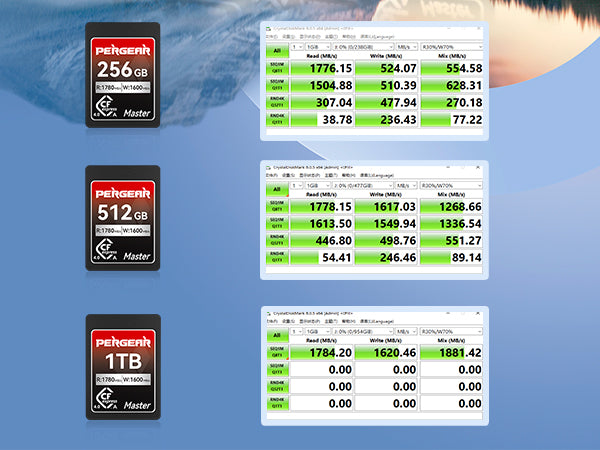Image resolution: width=600 pixels, height=450 pixels.
Task: Click the All button in the 512GB benchmark window
Action: tap(275, 187)
